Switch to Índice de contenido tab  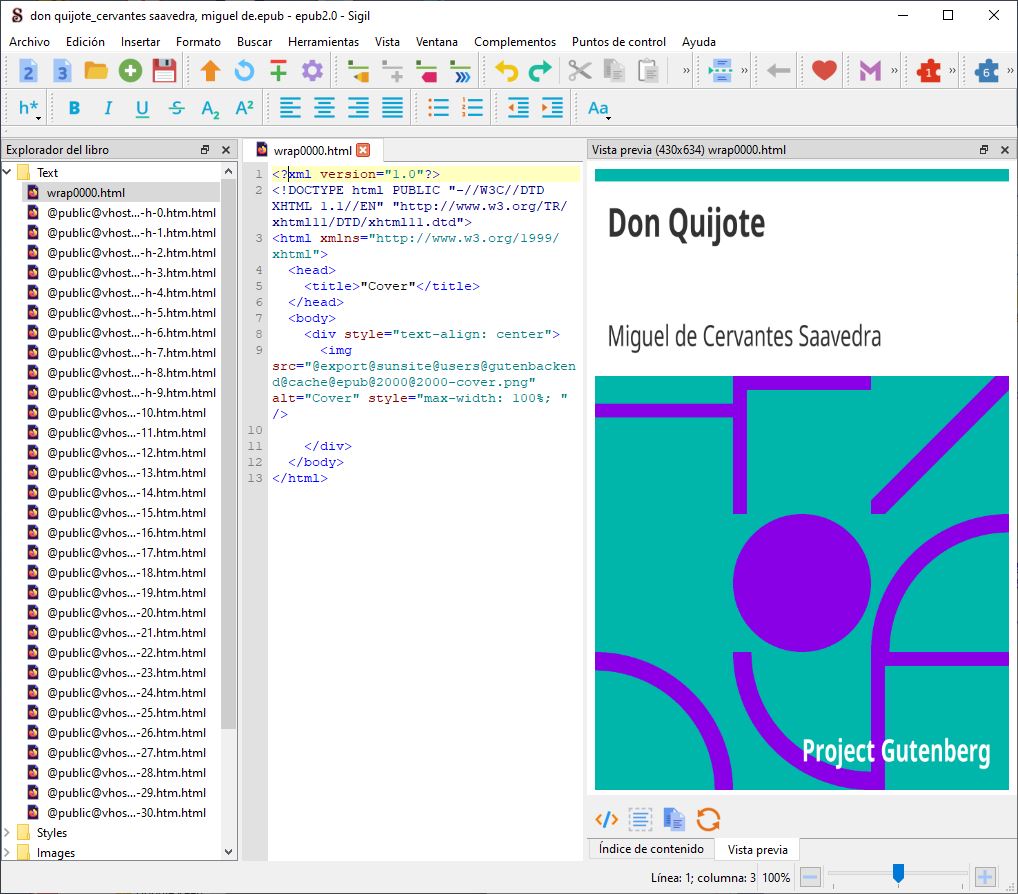click(650, 849)
